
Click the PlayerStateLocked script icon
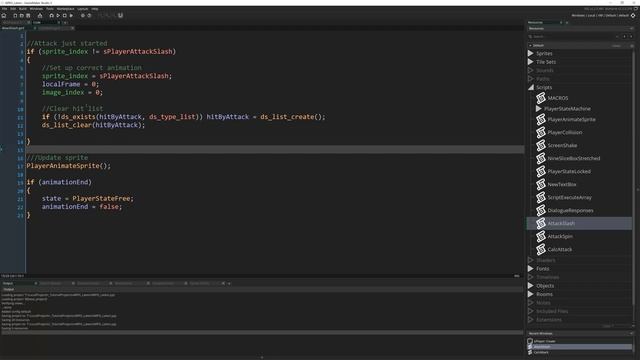[541, 171]
